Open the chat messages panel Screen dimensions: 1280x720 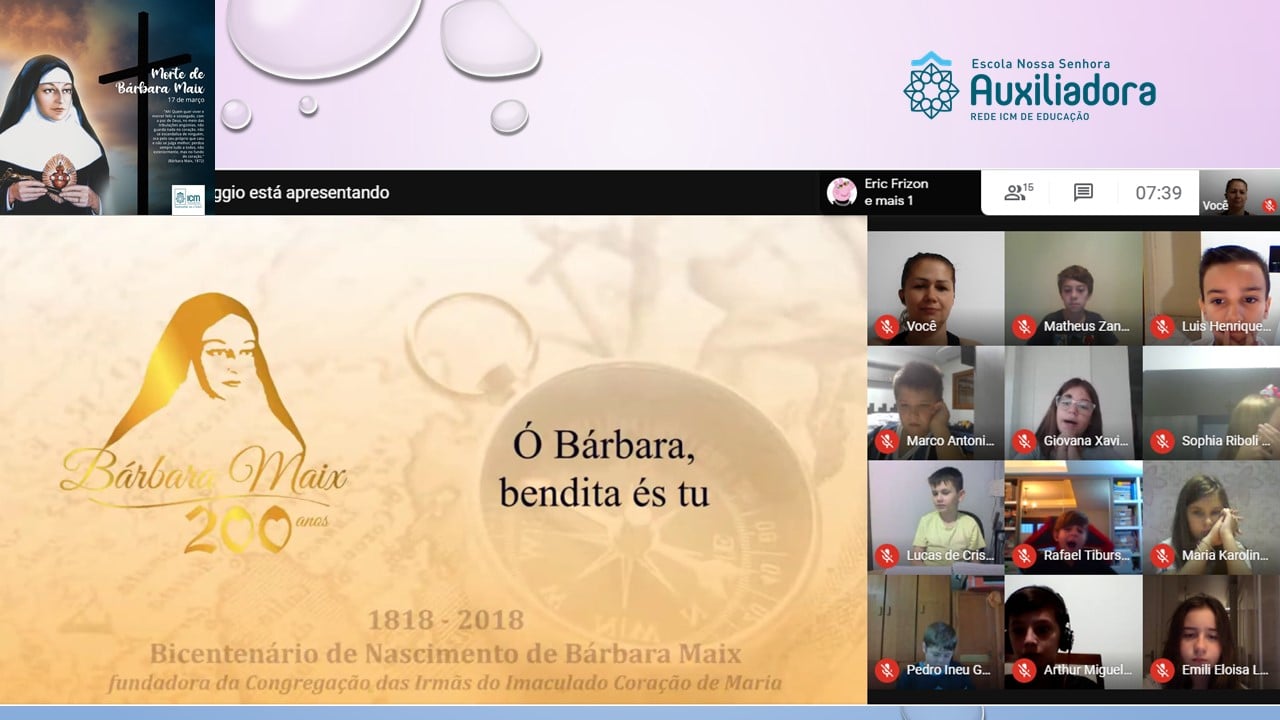(x=1083, y=192)
